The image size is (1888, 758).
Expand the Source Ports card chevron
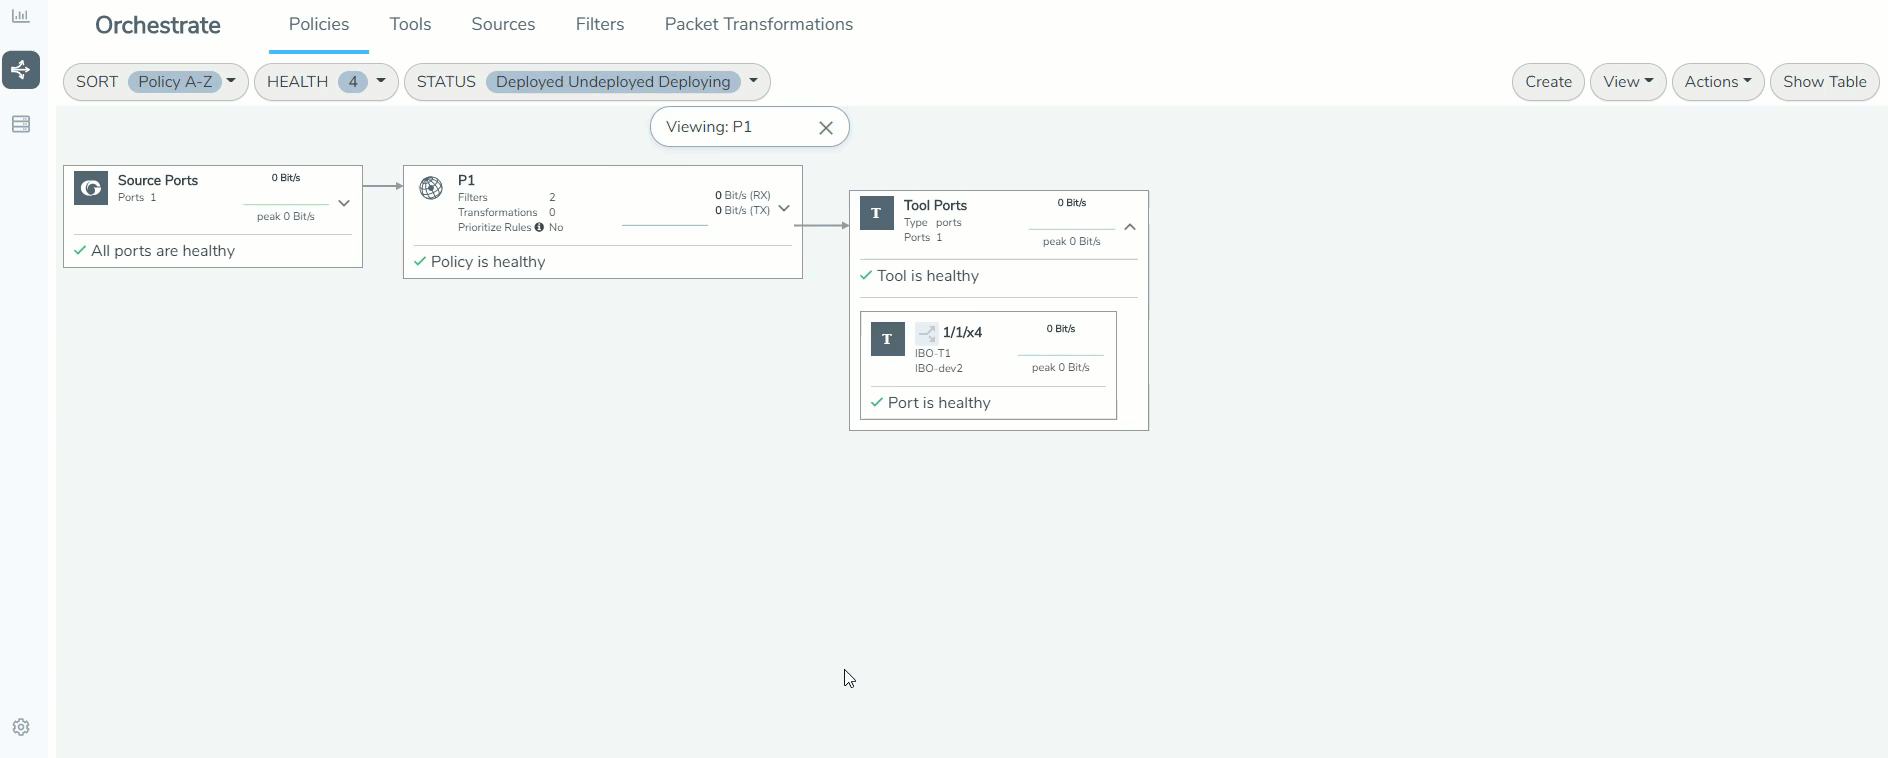click(x=344, y=203)
